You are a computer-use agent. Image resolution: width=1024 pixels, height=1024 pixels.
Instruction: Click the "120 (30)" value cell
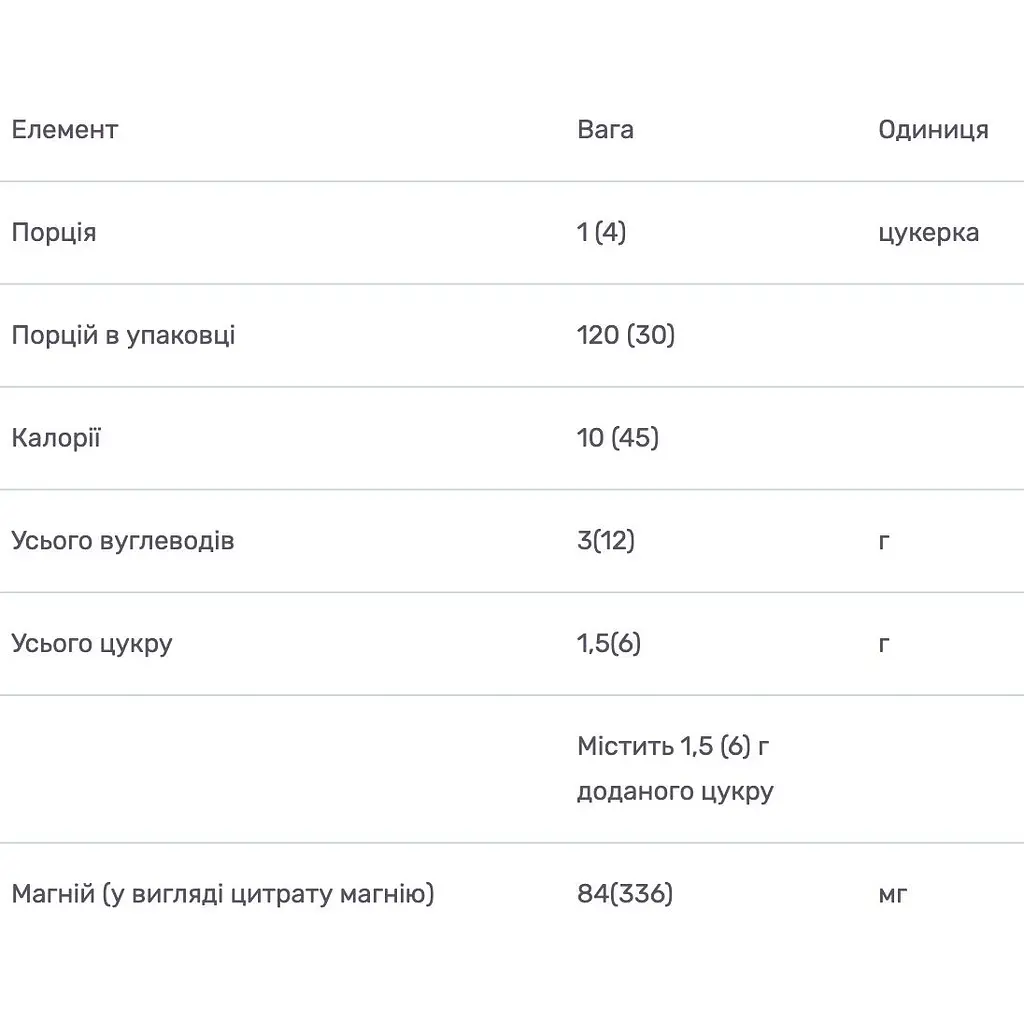[x=626, y=335]
